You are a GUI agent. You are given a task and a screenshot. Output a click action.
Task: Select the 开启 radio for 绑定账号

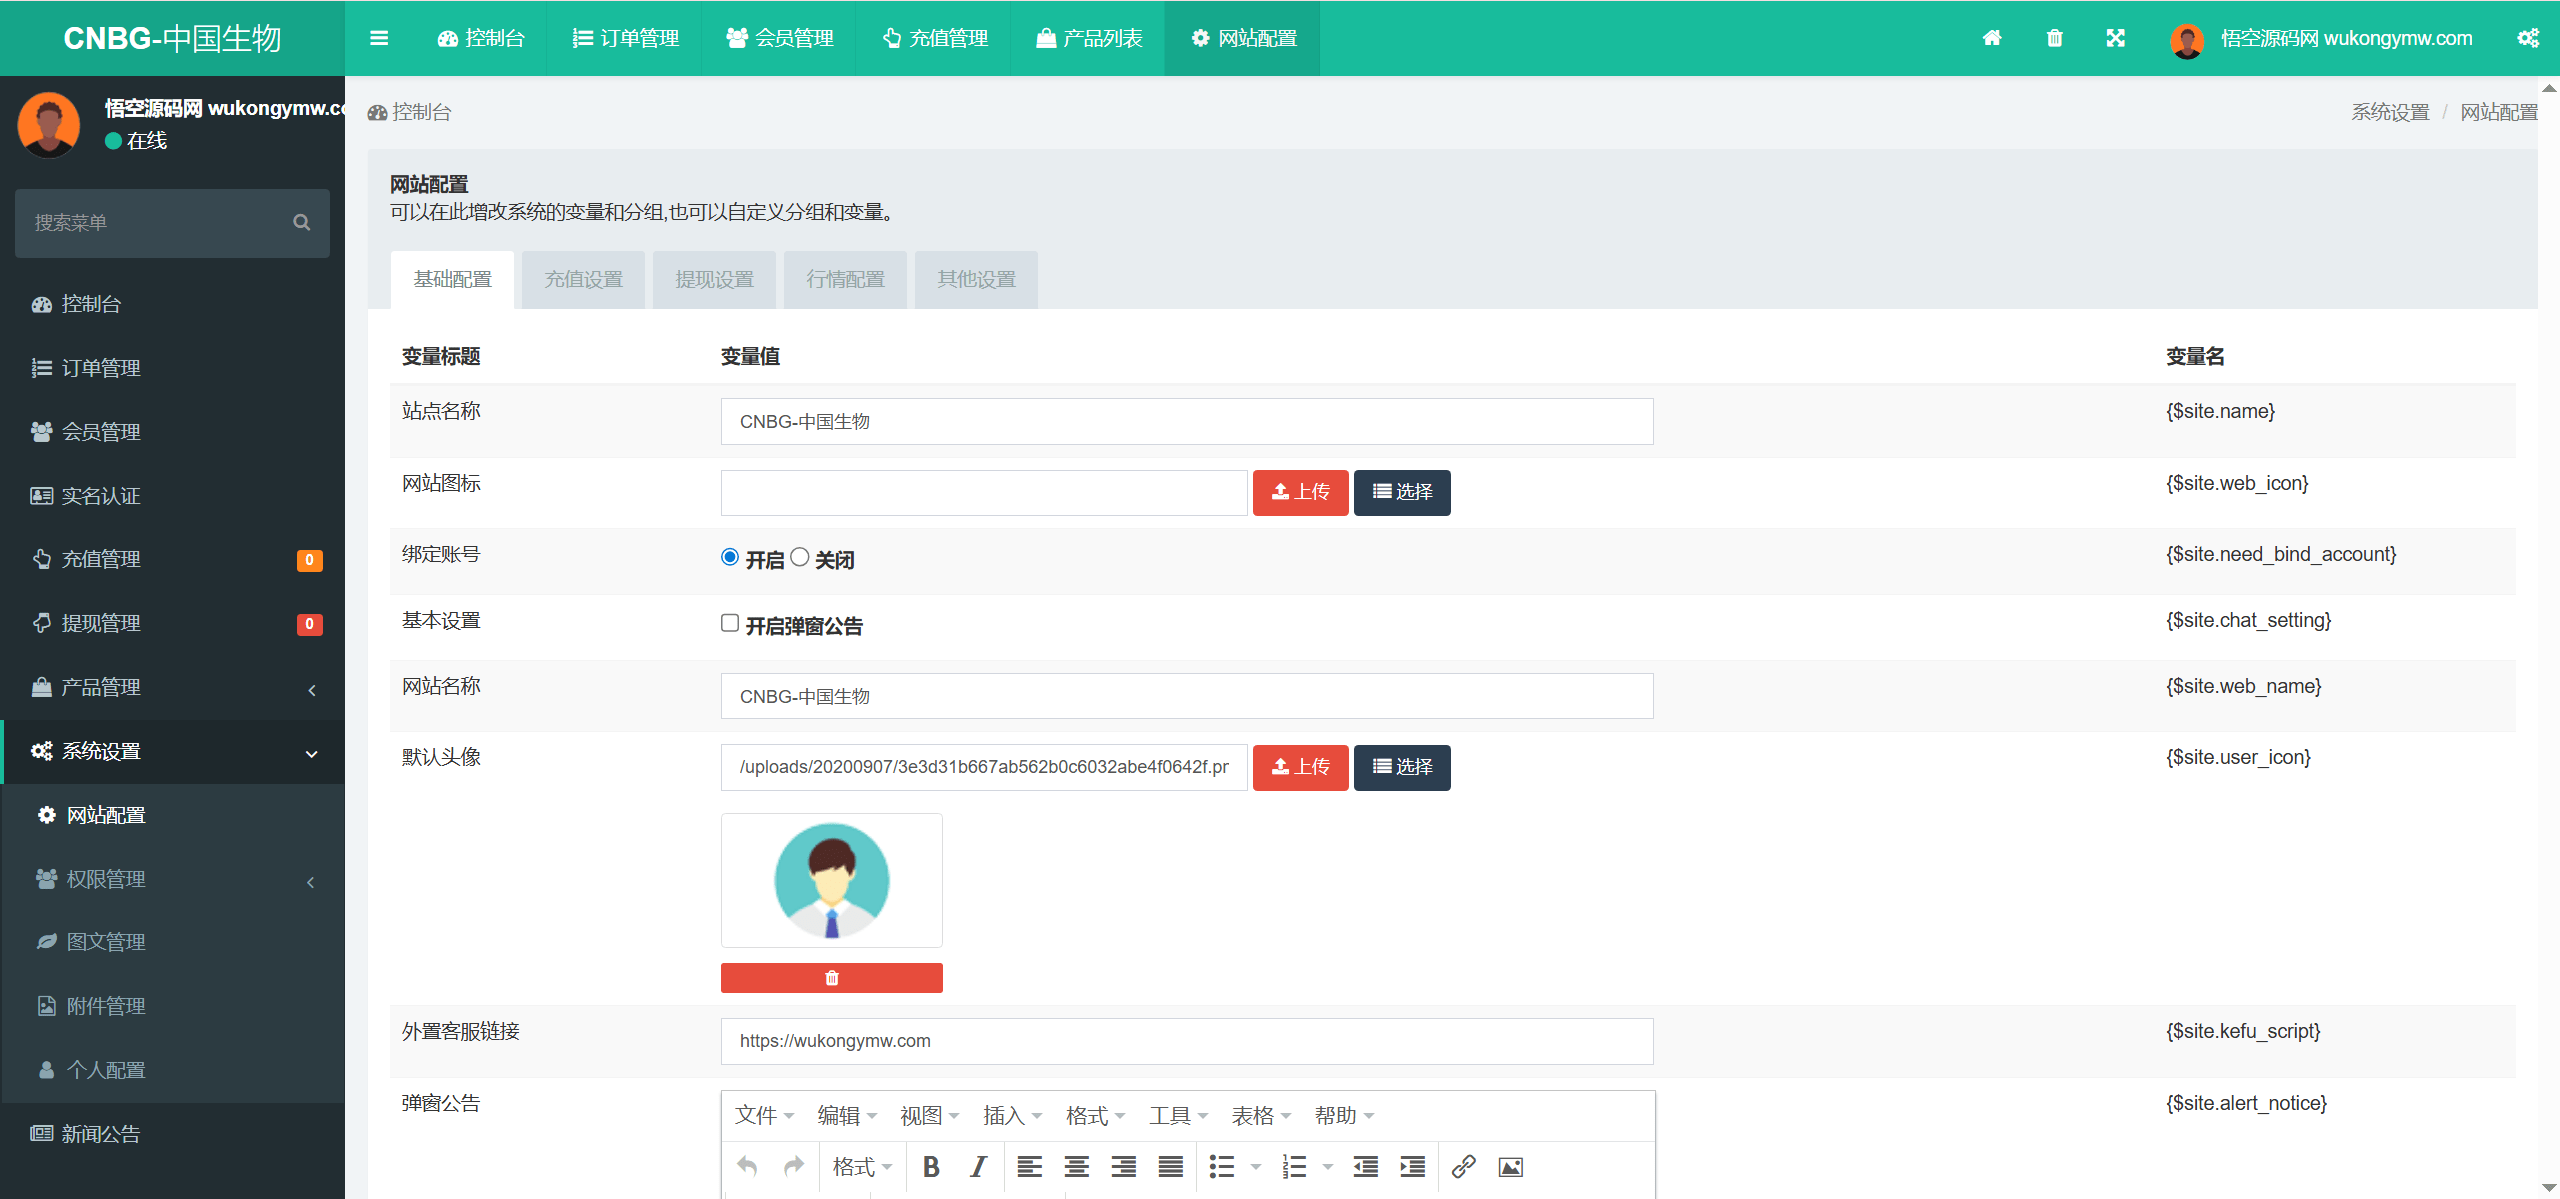click(730, 557)
